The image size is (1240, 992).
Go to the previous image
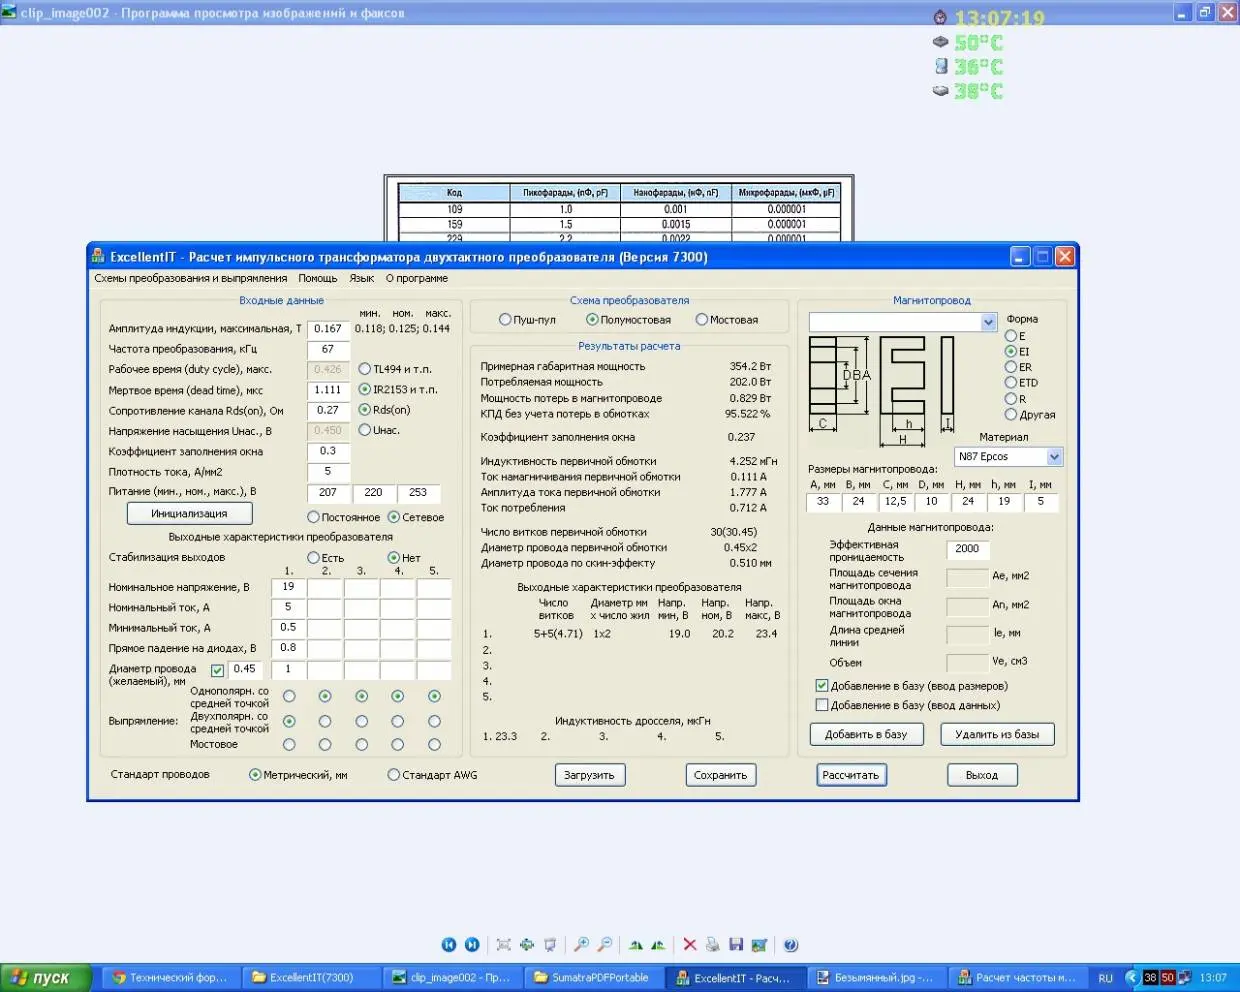pyautogui.click(x=449, y=945)
